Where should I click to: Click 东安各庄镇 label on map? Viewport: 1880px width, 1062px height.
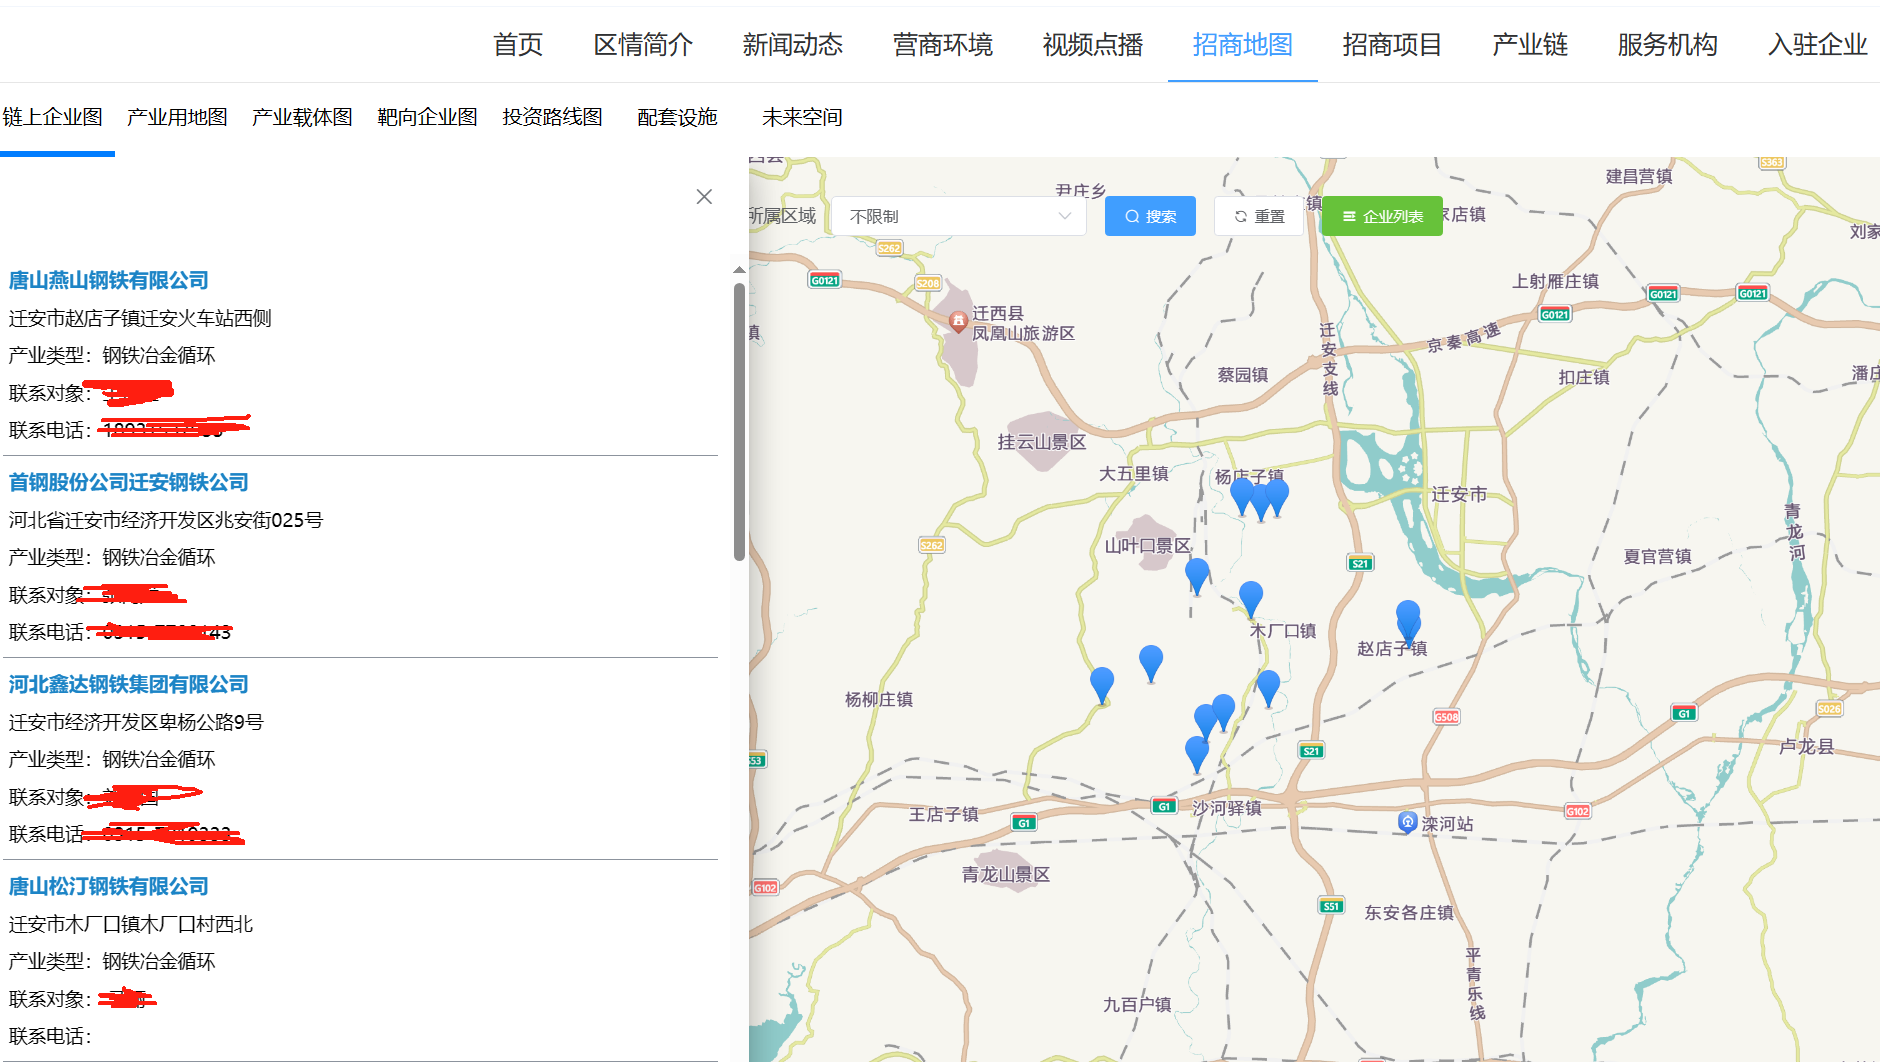tap(1409, 912)
